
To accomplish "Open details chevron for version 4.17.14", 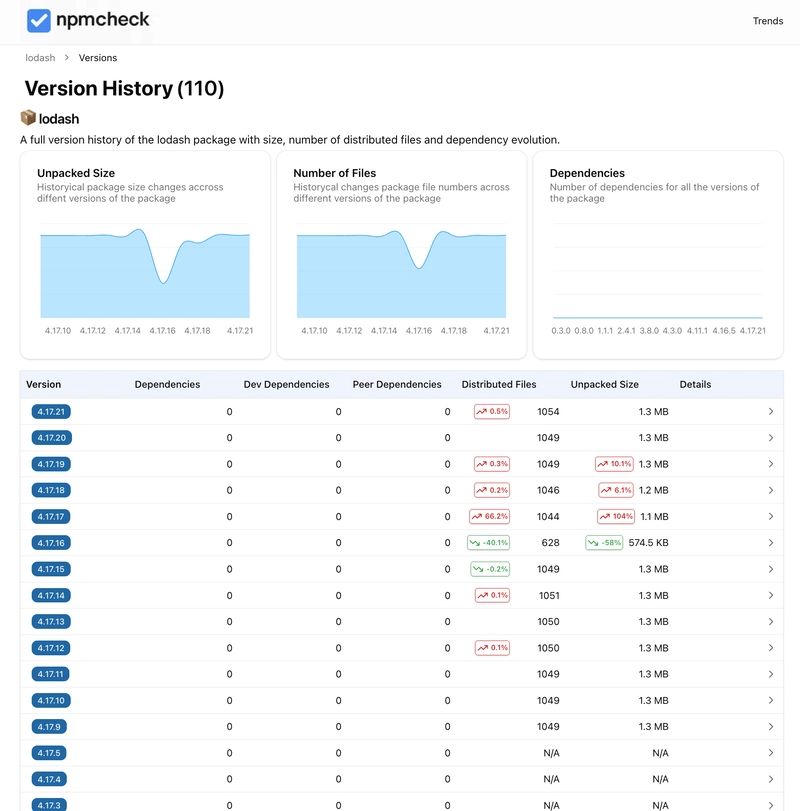I will (x=771, y=595).
